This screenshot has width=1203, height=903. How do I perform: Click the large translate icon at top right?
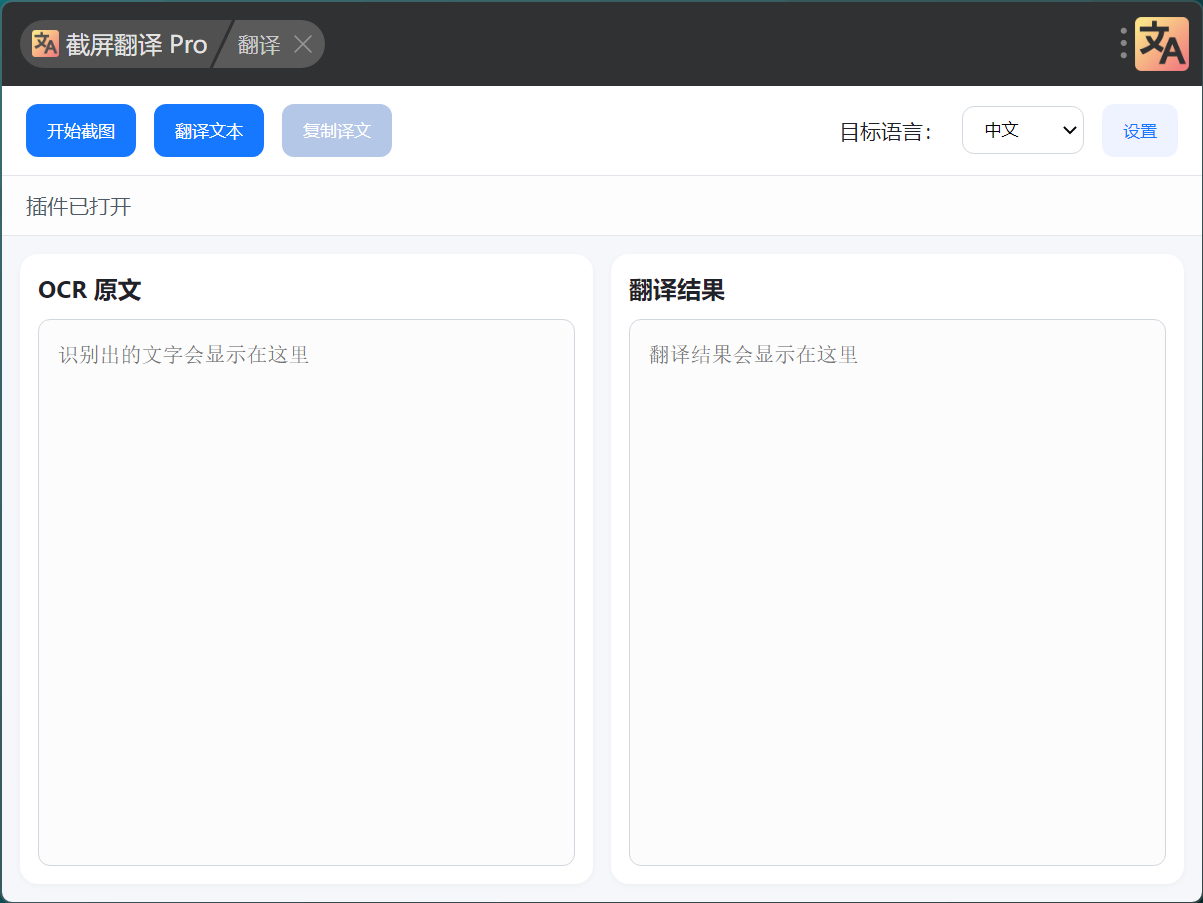tap(1161, 44)
